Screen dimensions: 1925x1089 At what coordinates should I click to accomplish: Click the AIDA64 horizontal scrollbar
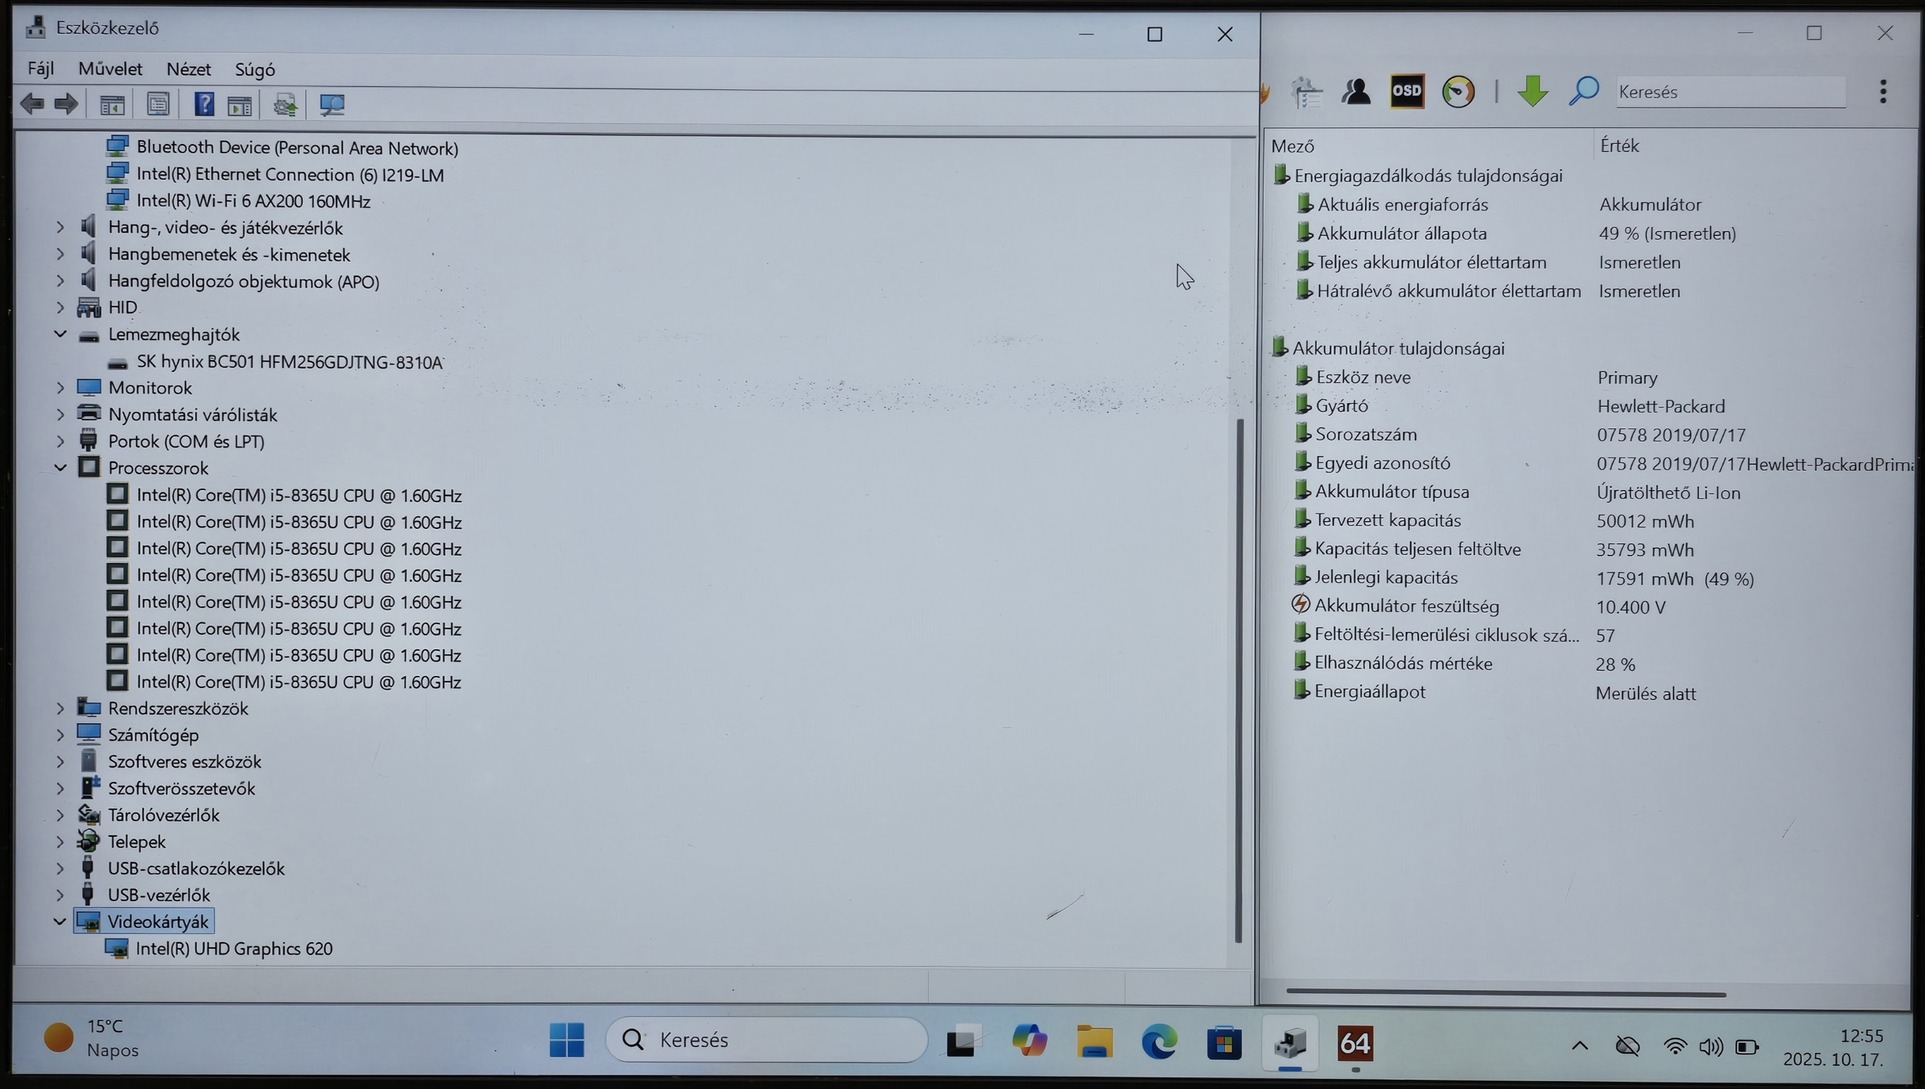(1505, 993)
